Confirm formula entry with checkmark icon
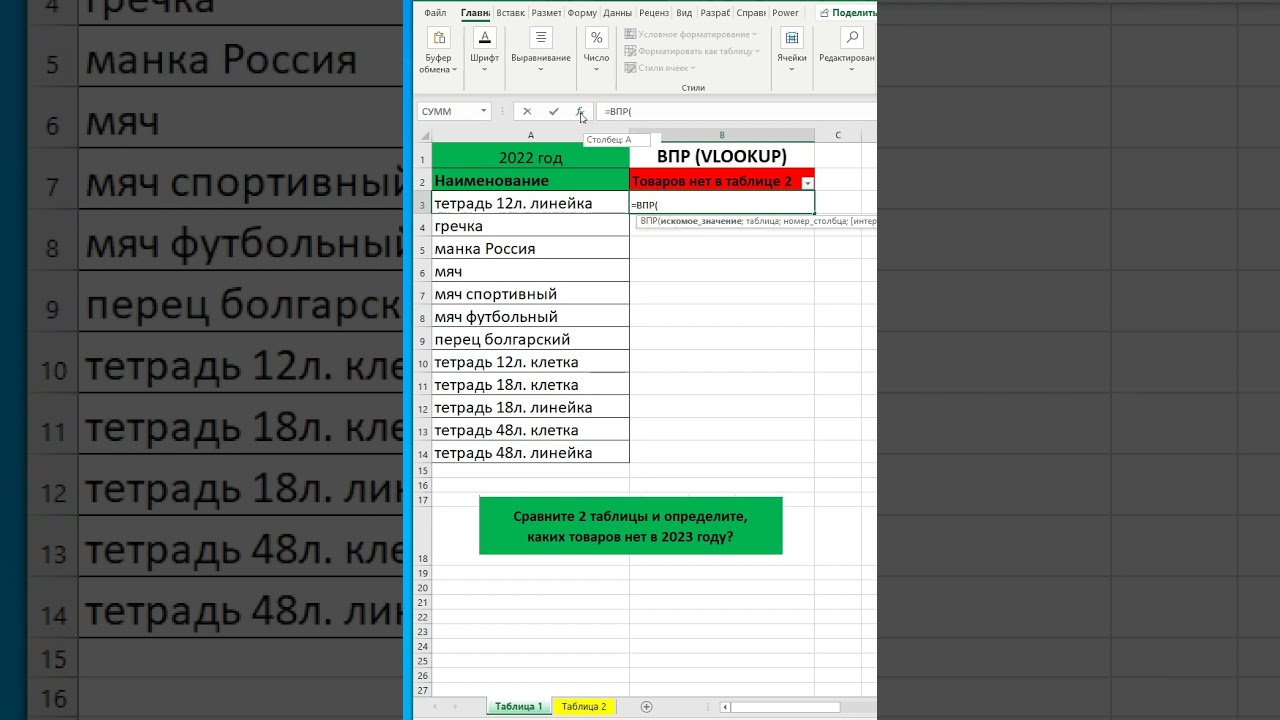Screen dimensions: 1280x720 553,111
